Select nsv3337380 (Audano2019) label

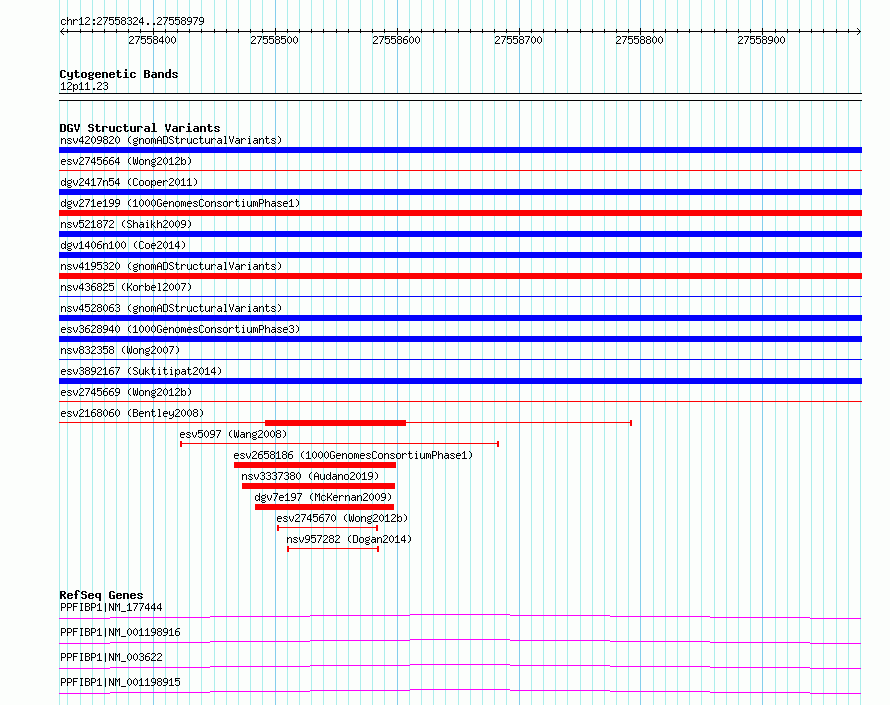tap(310, 476)
